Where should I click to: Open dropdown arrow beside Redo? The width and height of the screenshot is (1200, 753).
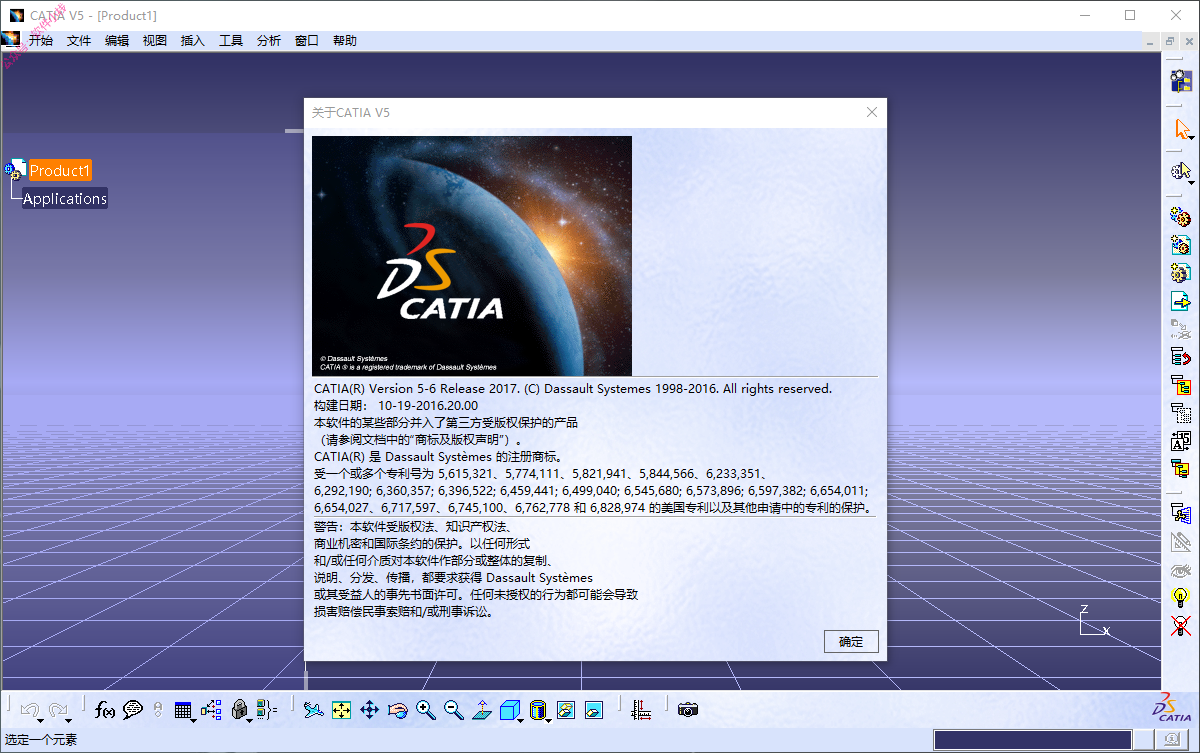tap(69, 720)
